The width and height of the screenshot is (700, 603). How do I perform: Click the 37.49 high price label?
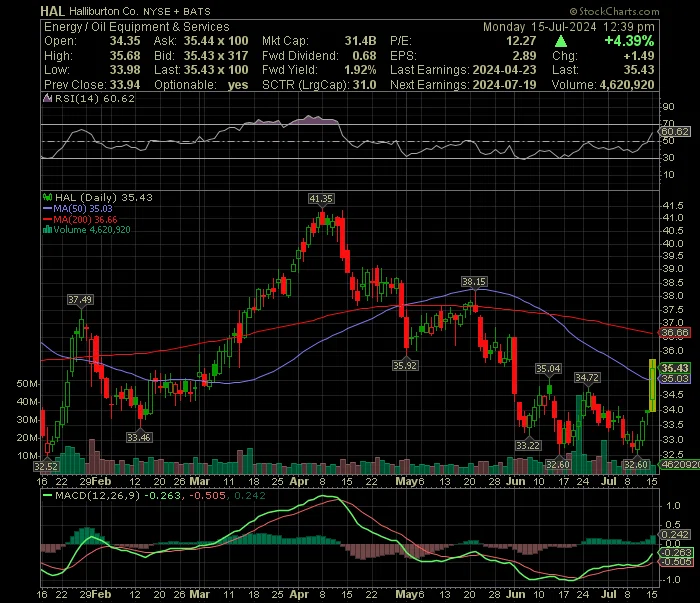point(80,299)
